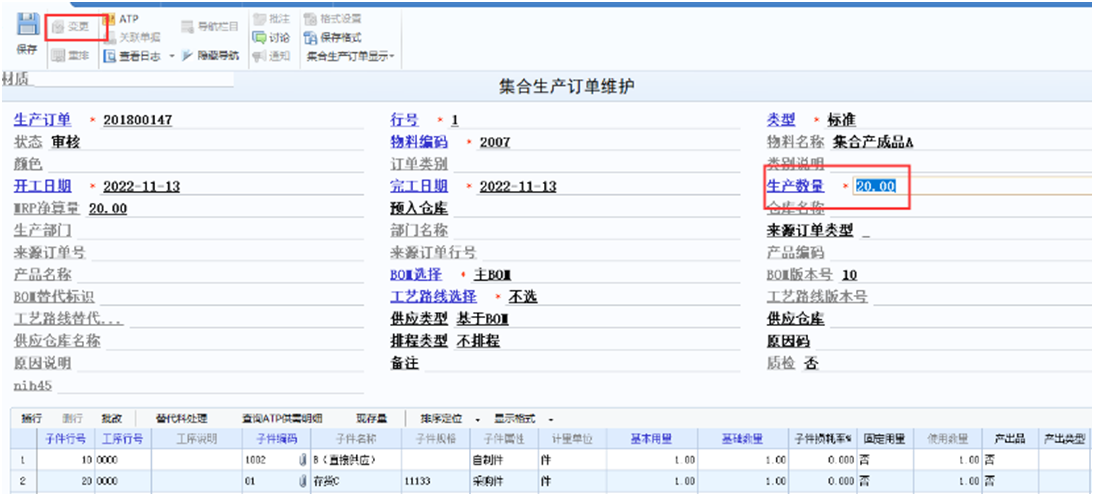The height and width of the screenshot is (496, 1094).
Task: Click the 行号 field label link
Action: (x=404, y=120)
